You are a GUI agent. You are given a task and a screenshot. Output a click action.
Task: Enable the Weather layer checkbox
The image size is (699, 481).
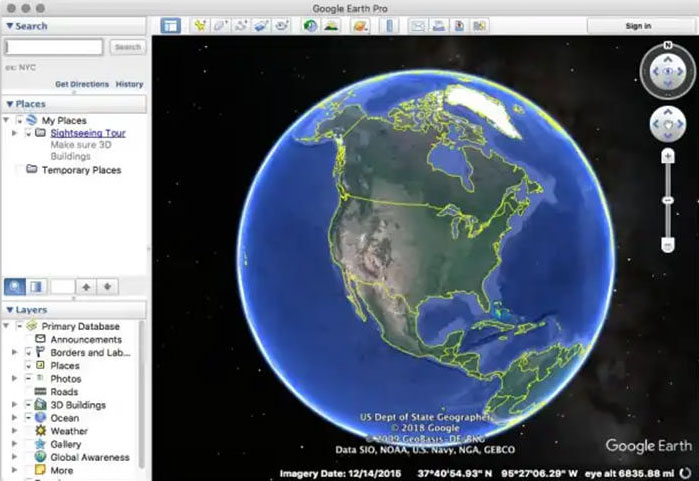tap(29, 431)
